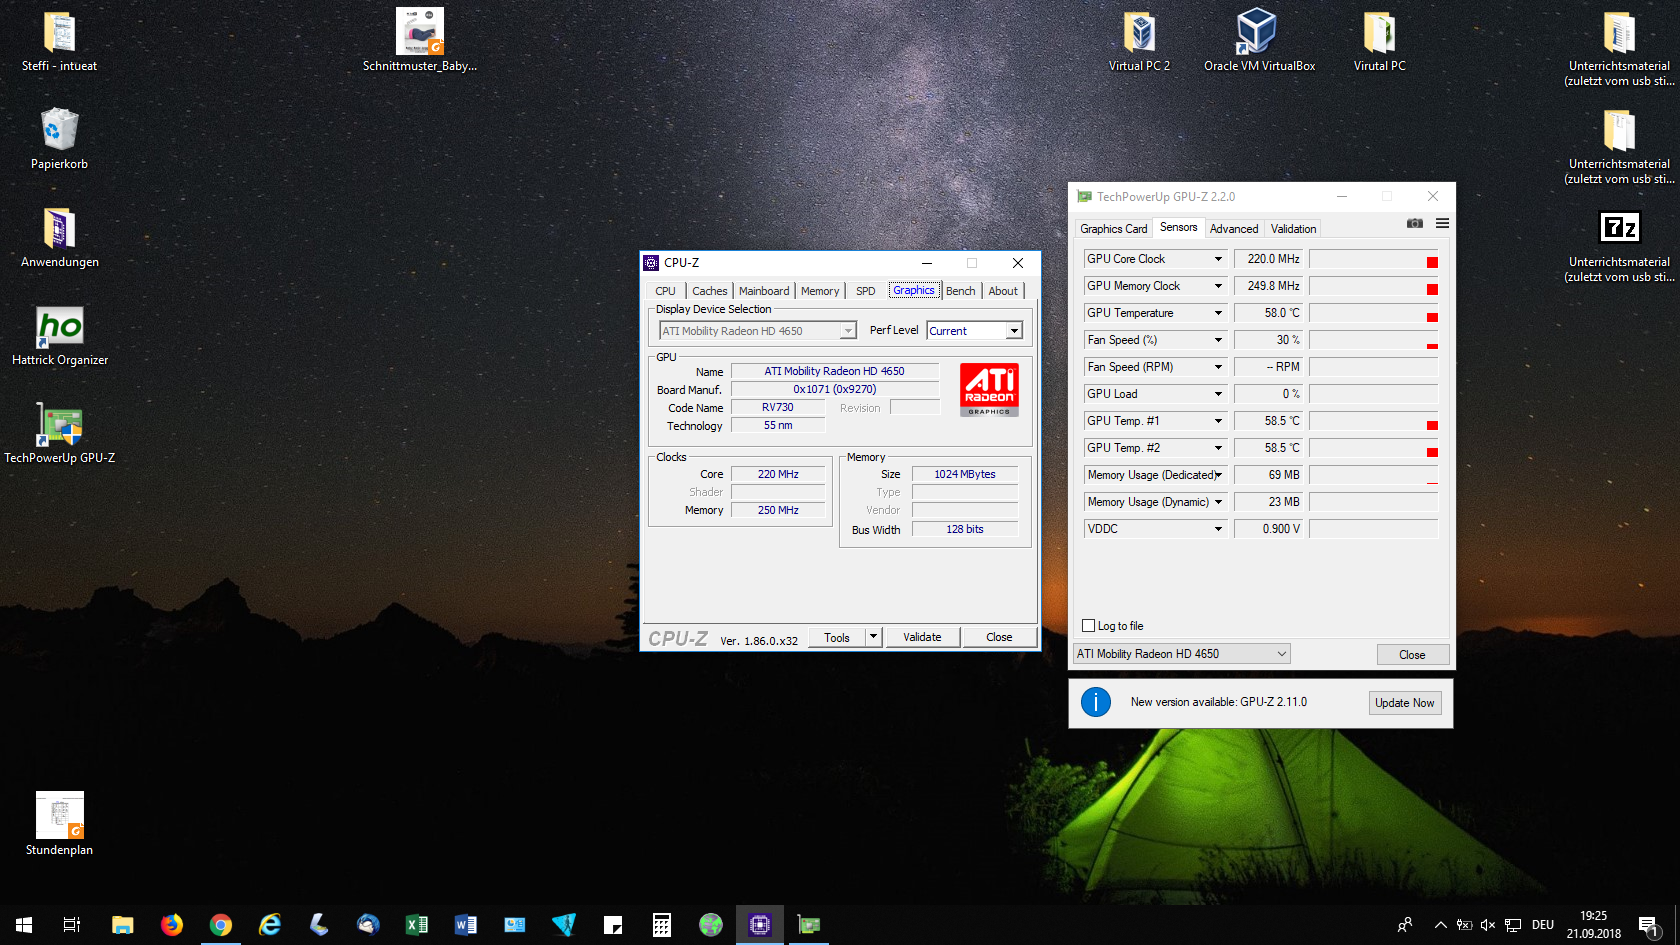Click the VDDC sensor graph
The image size is (1680, 945).
[x=1374, y=529]
